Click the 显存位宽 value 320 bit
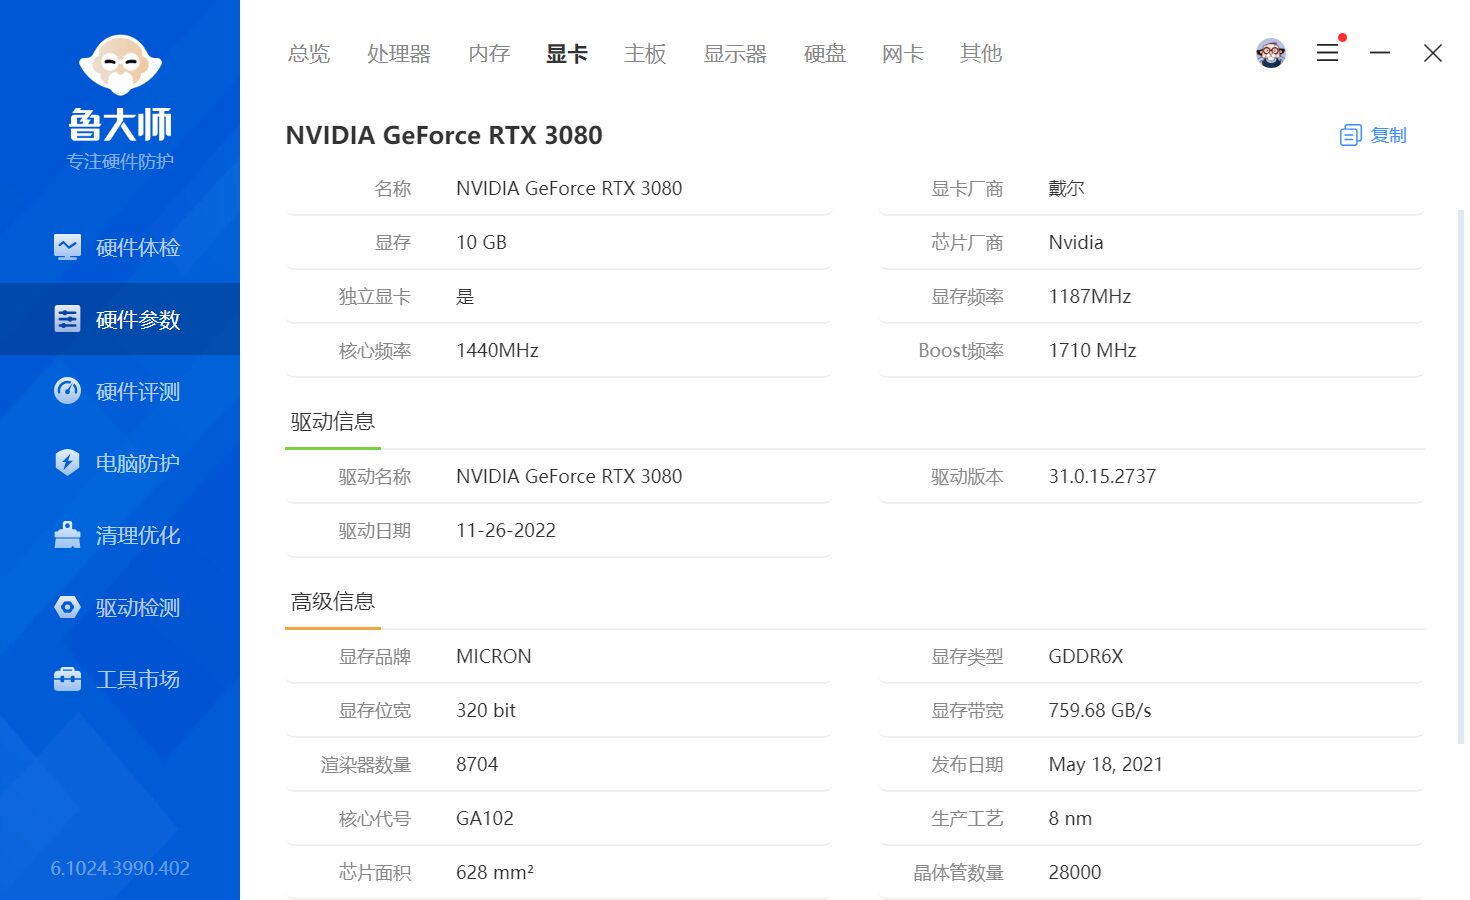The height and width of the screenshot is (900, 1470). [x=486, y=711]
